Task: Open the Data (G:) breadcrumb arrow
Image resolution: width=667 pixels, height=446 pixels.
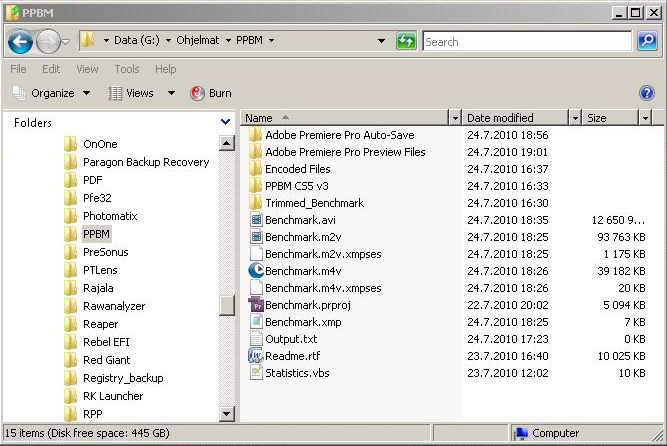Action: (168, 40)
